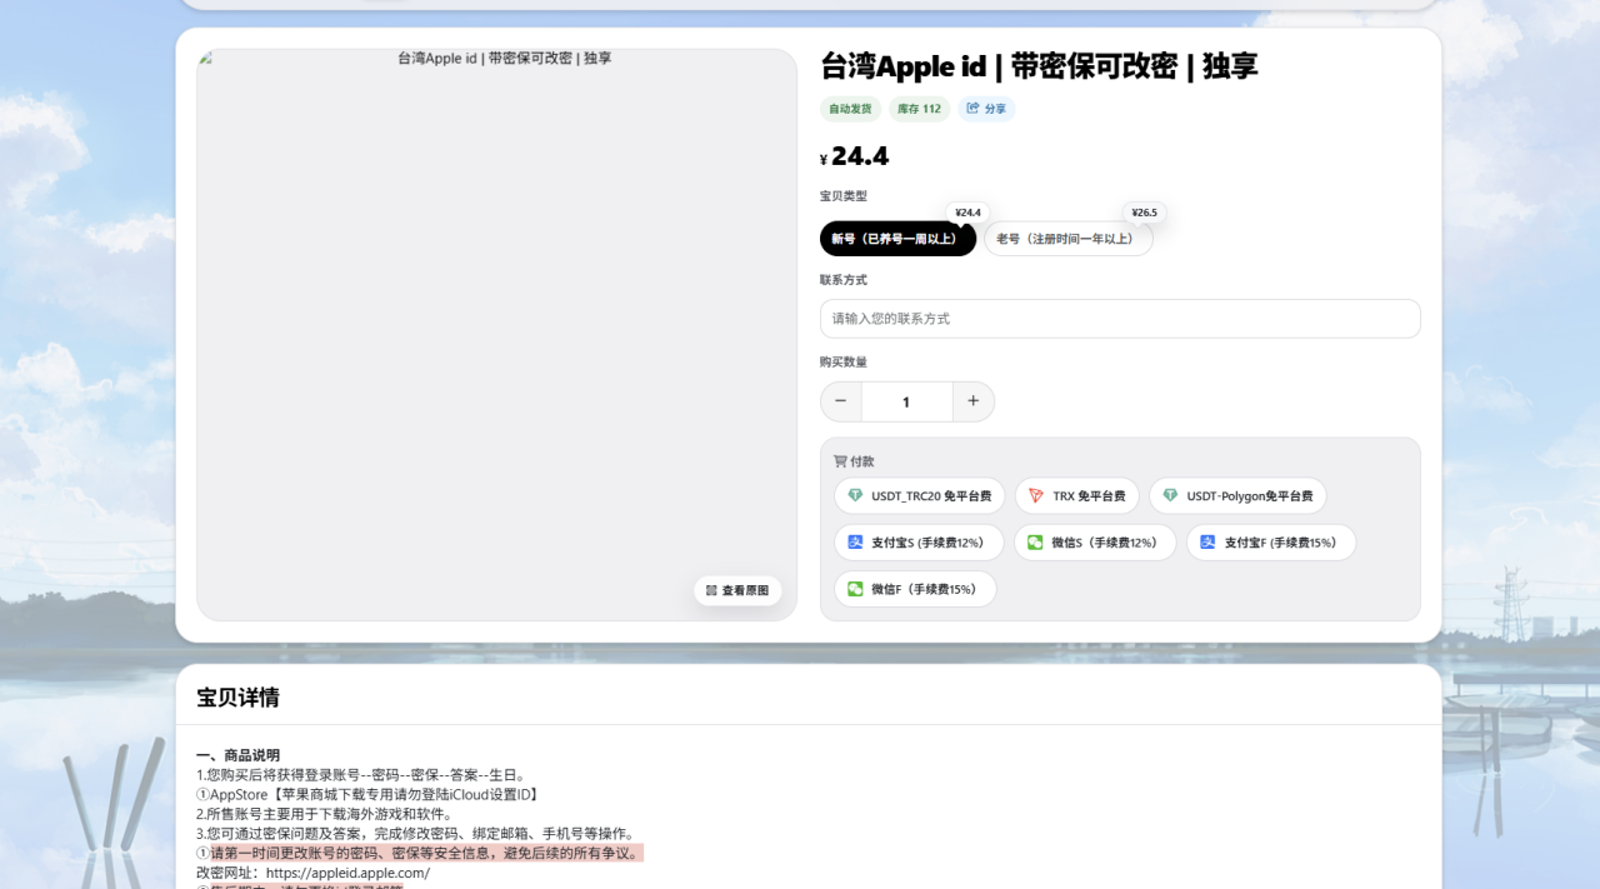Click the 分享 share button

tap(986, 109)
